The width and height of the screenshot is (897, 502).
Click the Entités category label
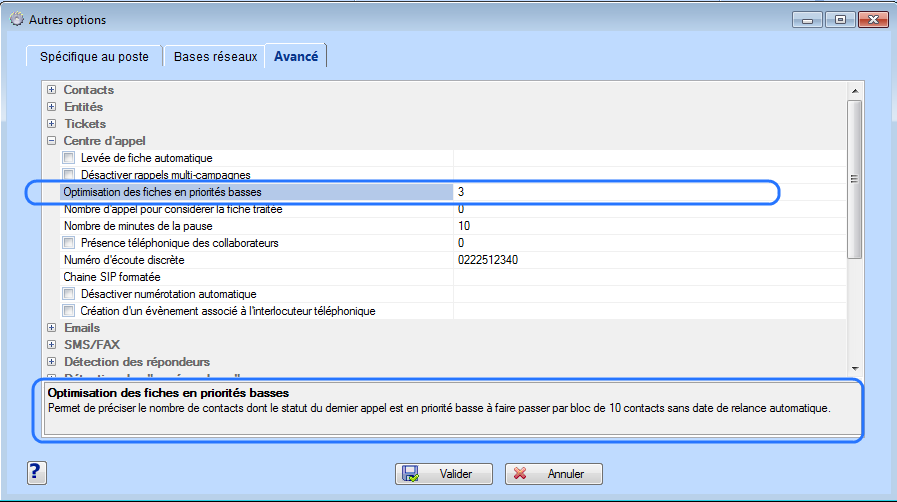(x=84, y=107)
